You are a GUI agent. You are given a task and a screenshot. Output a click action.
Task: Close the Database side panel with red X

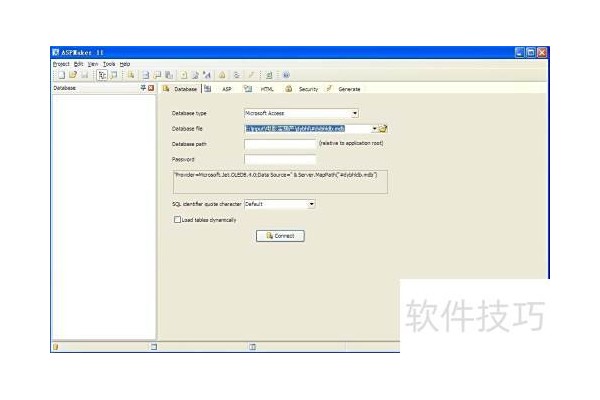click(151, 88)
